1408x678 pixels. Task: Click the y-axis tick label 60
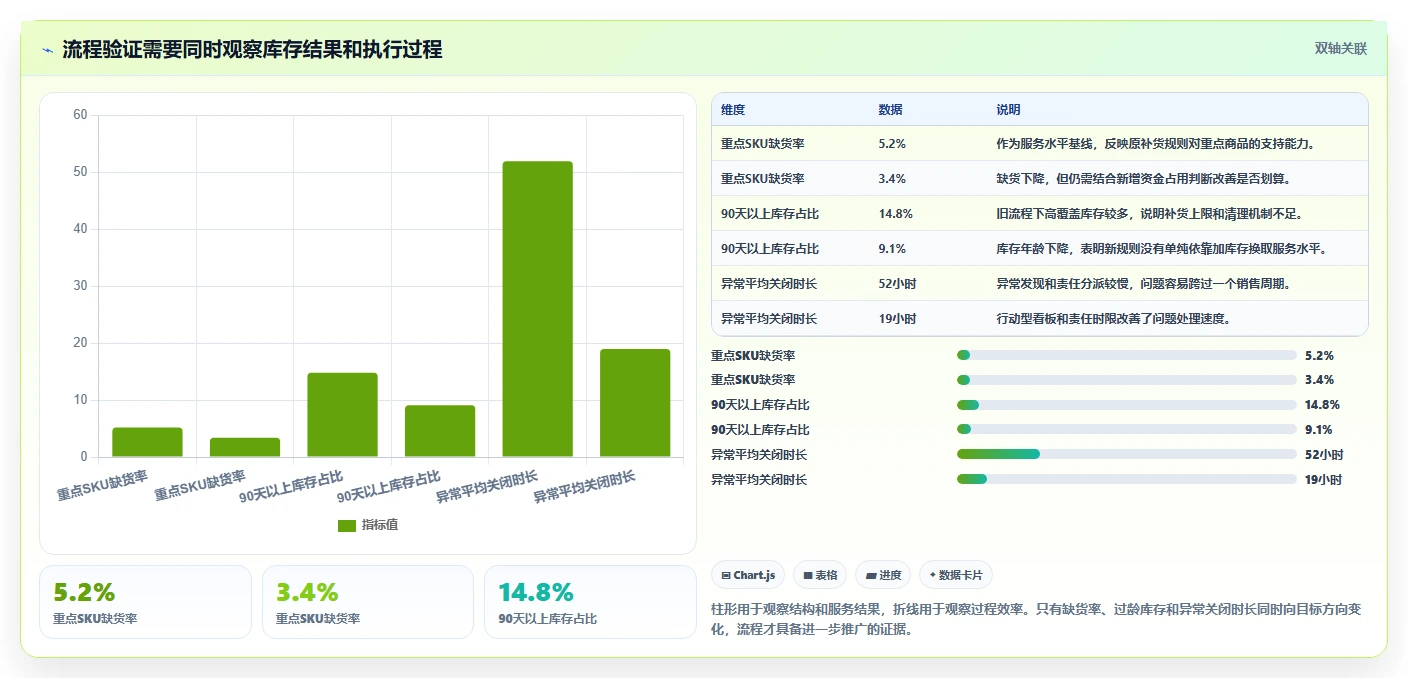pyautogui.click(x=80, y=115)
